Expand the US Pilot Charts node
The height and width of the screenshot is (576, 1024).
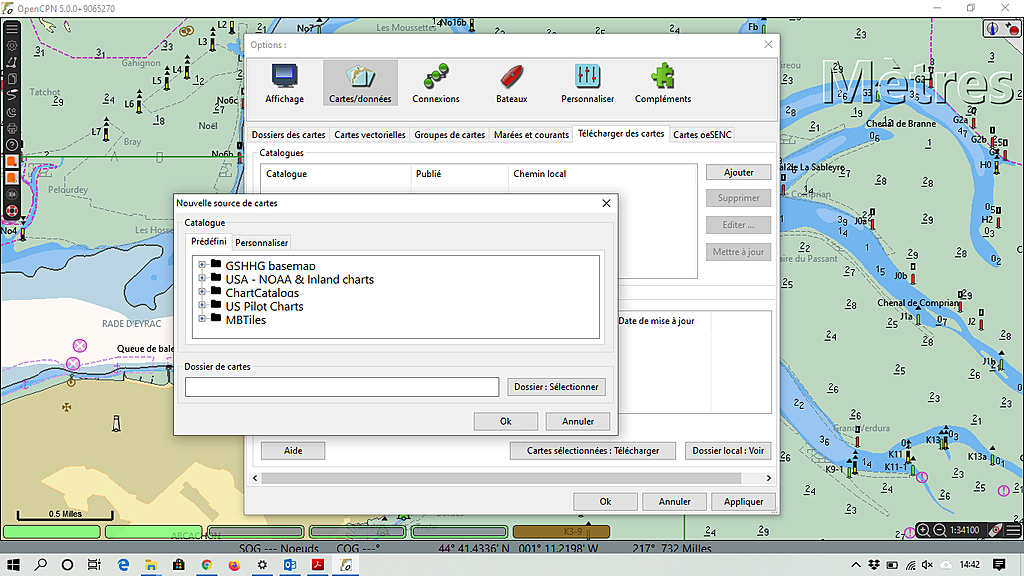(x=202, y=305)
